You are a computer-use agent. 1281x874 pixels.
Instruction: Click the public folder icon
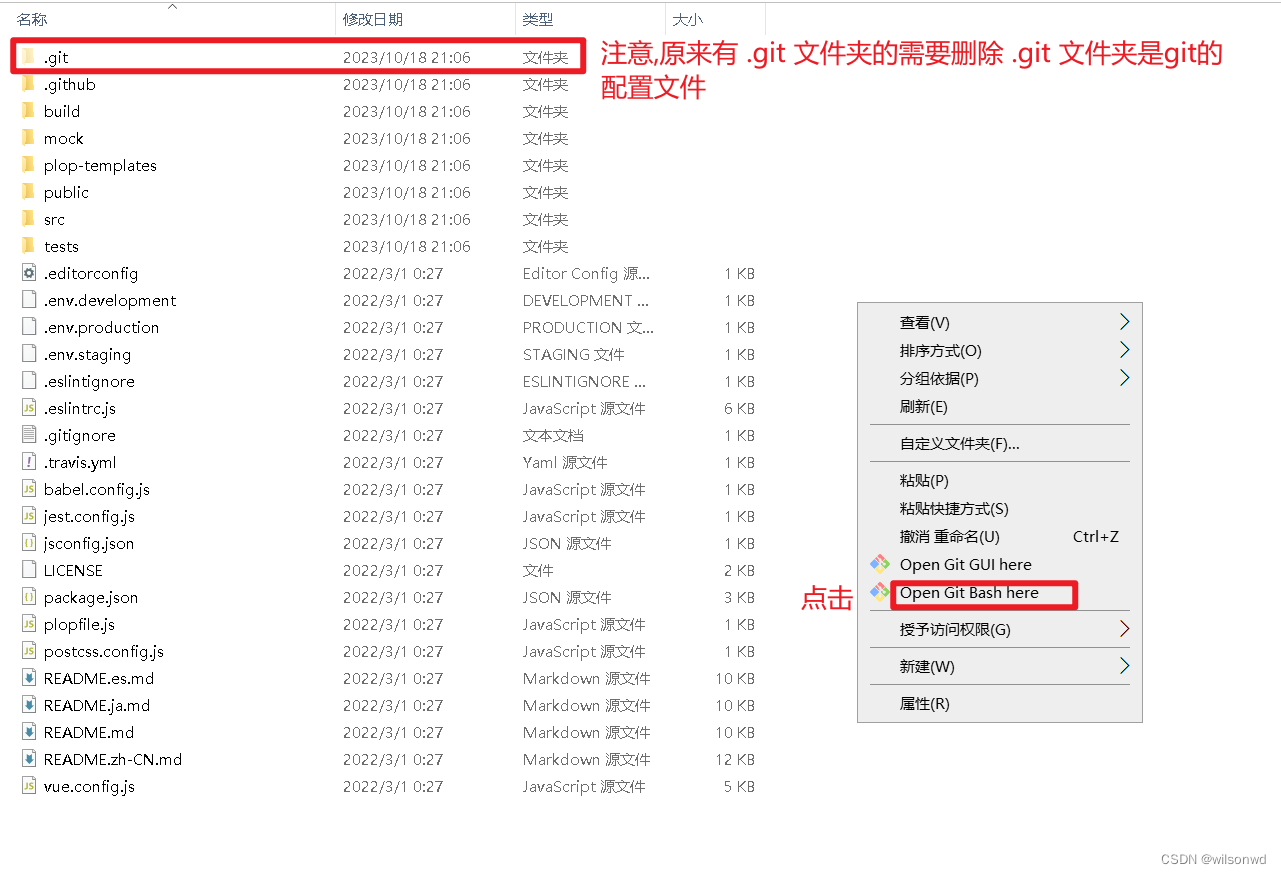(28, 192)
